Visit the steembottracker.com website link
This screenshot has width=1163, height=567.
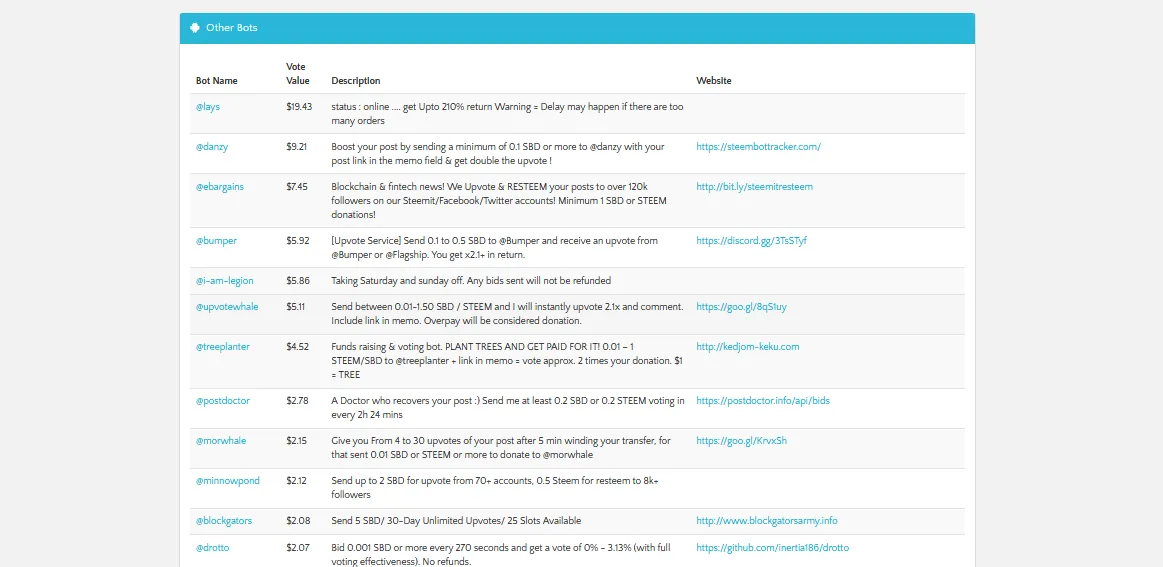tap(759, 147)
